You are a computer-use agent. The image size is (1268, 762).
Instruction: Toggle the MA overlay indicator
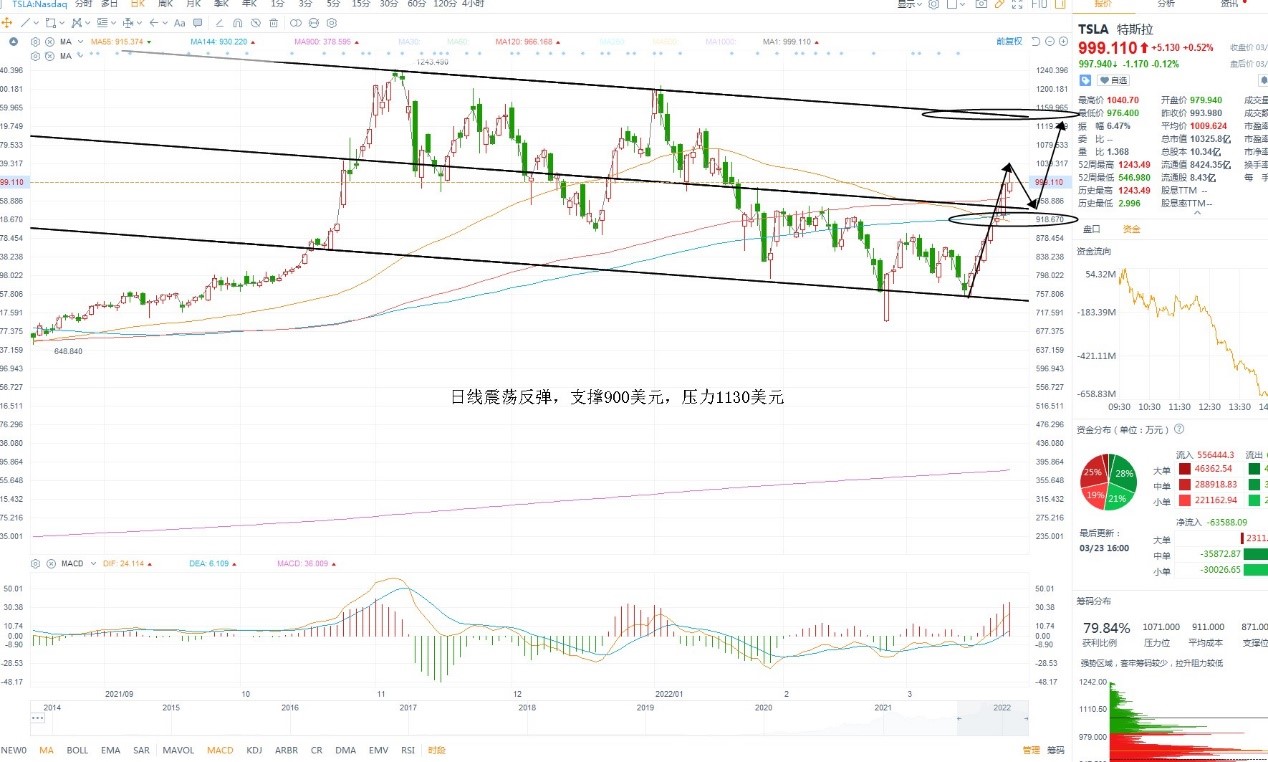[46, 749]
